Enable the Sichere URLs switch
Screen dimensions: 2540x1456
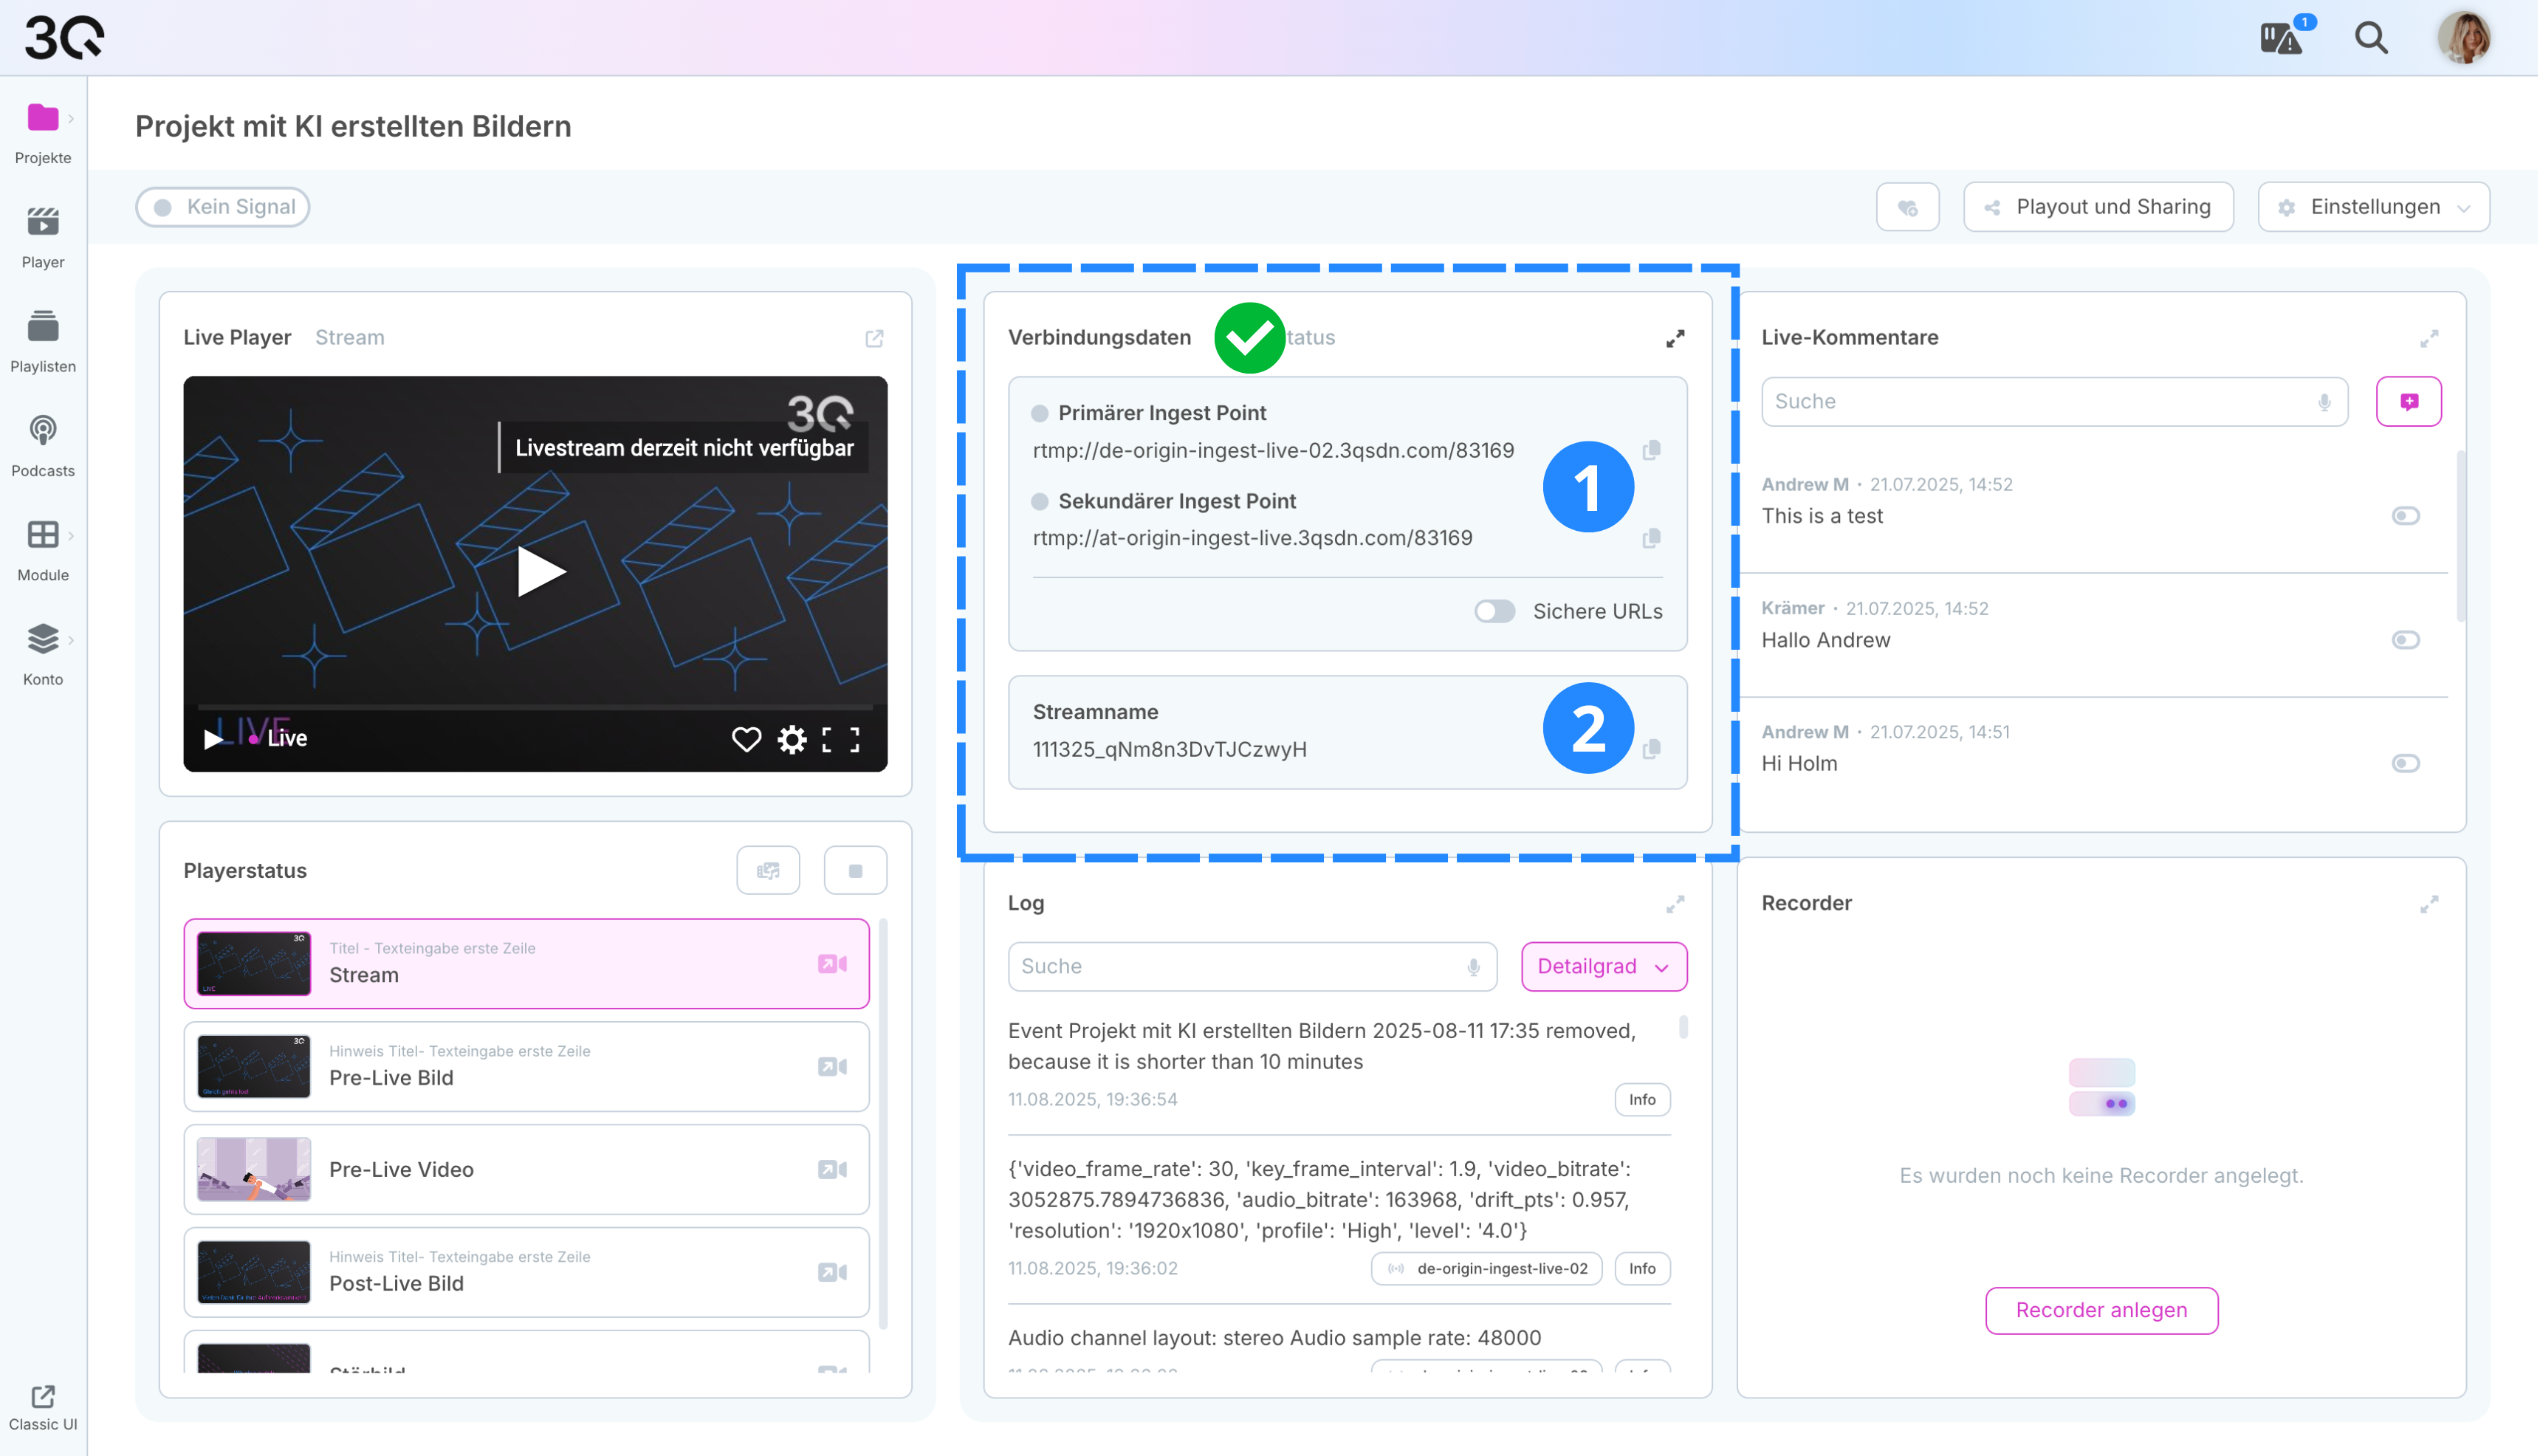click(1495, 611)
